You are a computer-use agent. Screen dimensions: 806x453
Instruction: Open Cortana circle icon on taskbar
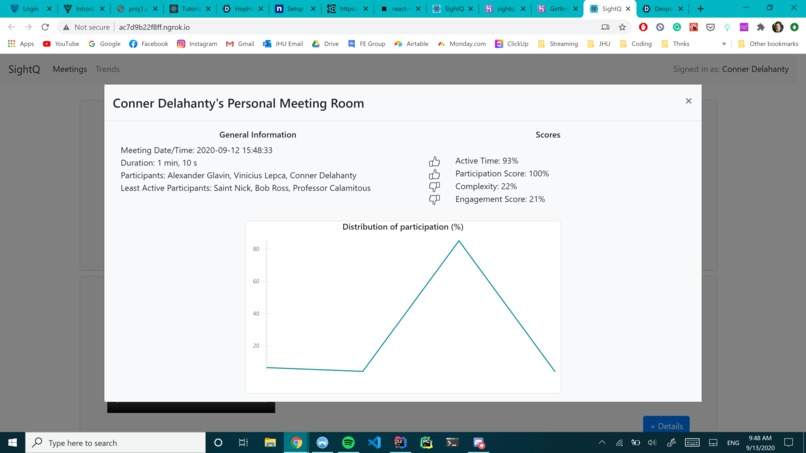pos(218,442)
